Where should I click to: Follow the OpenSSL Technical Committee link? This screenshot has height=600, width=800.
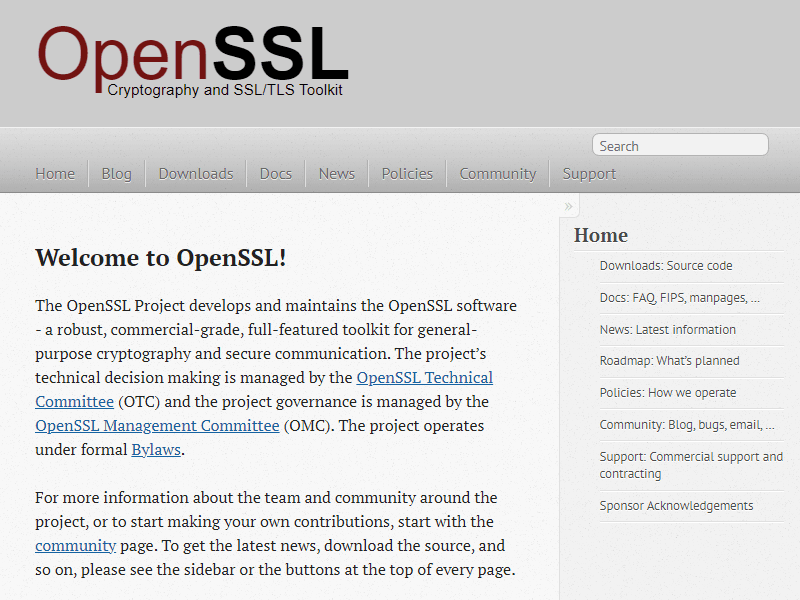424,378
